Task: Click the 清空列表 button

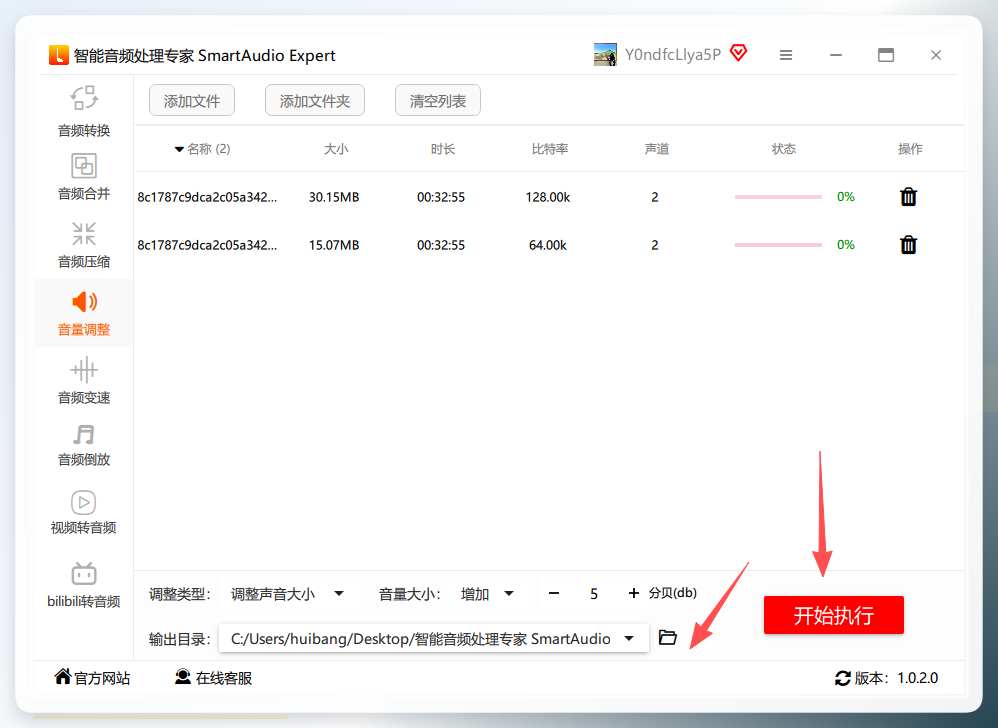Action: click(x=437, y=101)
